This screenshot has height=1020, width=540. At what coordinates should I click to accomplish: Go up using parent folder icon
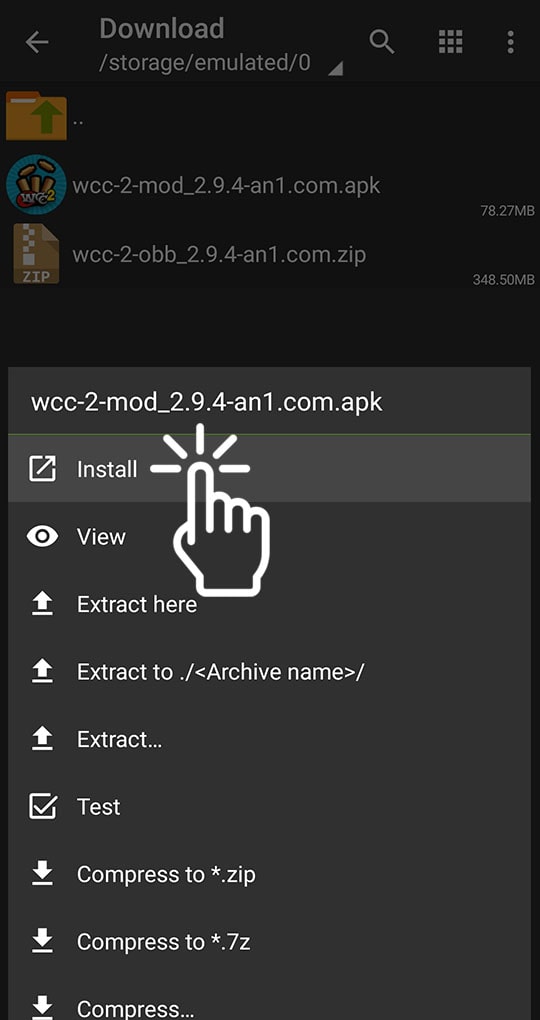click(x=36, y=116)
